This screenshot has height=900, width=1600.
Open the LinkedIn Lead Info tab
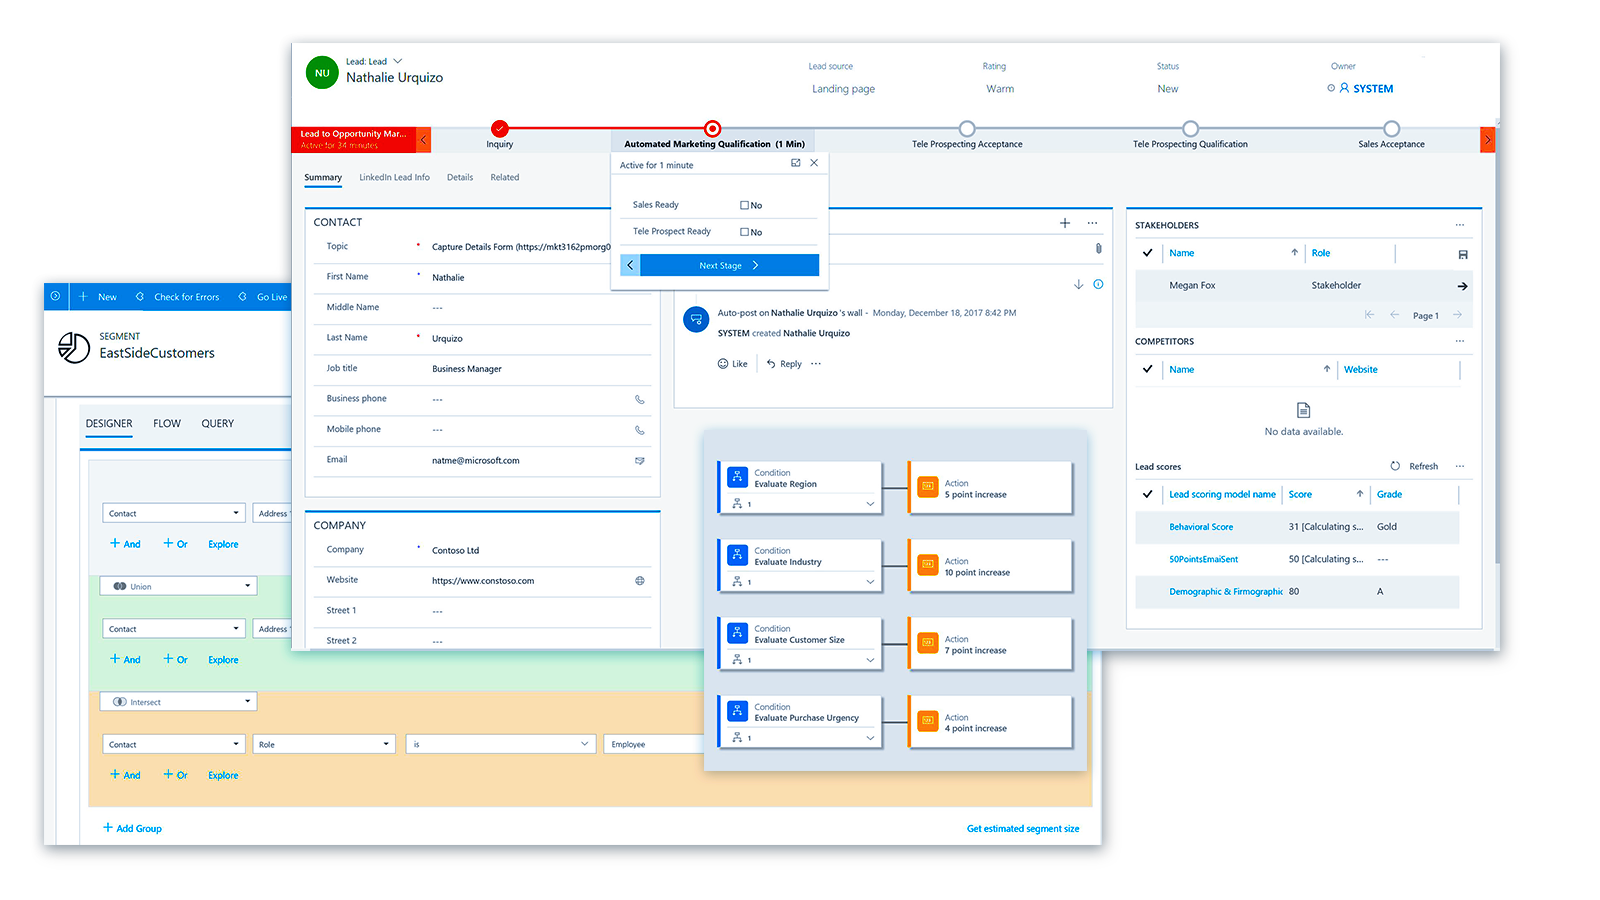(394, 177)
